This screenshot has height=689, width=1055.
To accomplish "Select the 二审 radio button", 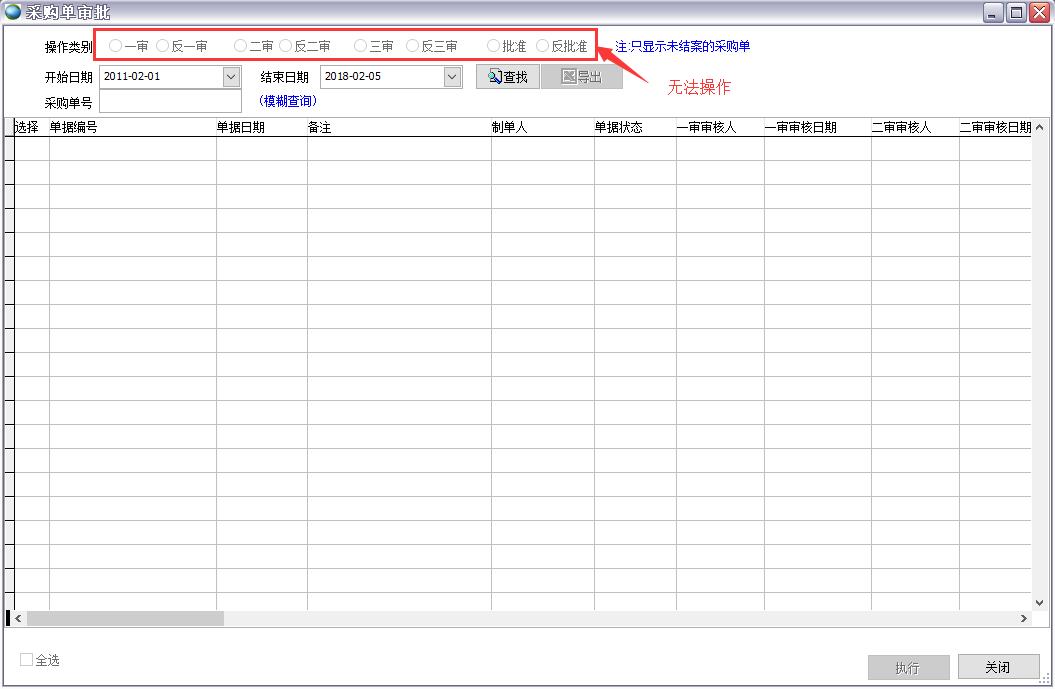I will 240,45.
